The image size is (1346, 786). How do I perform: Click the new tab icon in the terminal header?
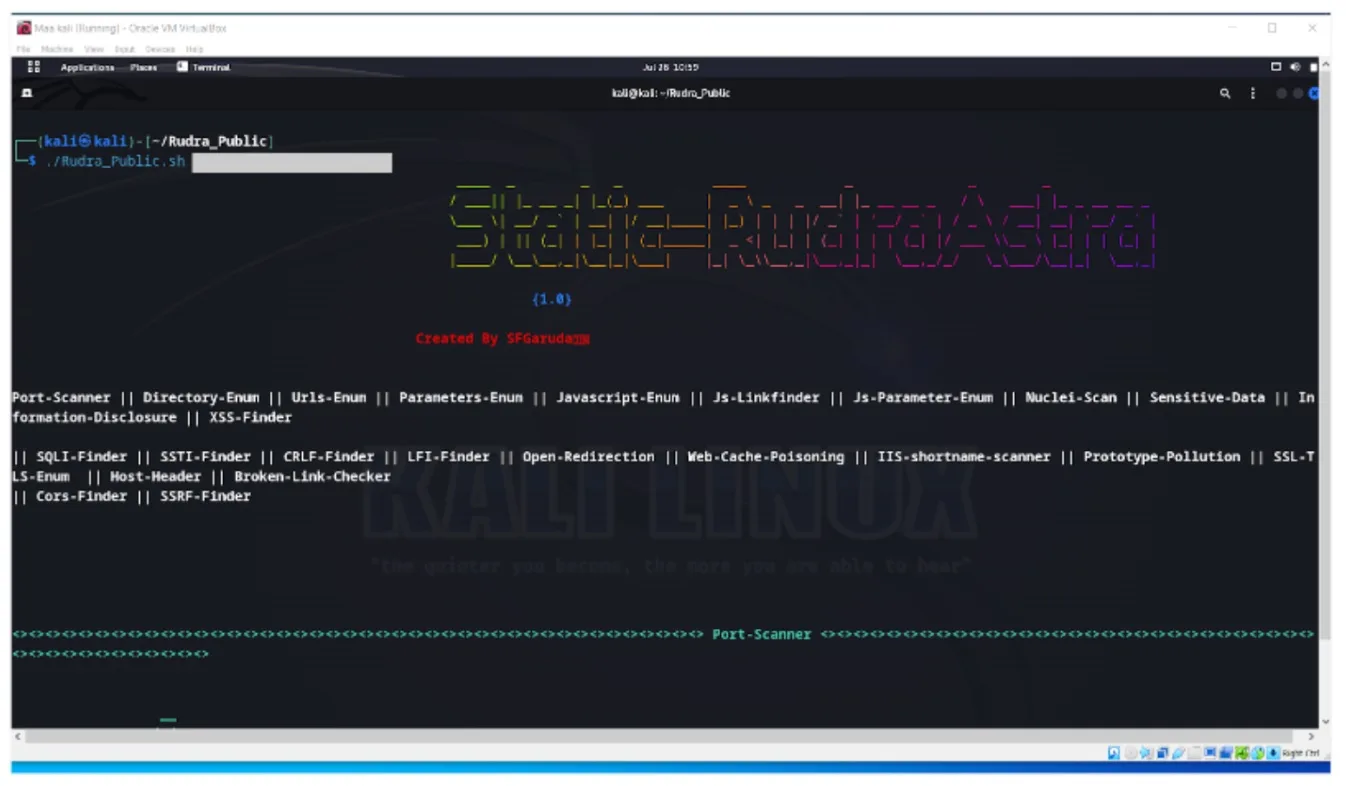(27, 93)
